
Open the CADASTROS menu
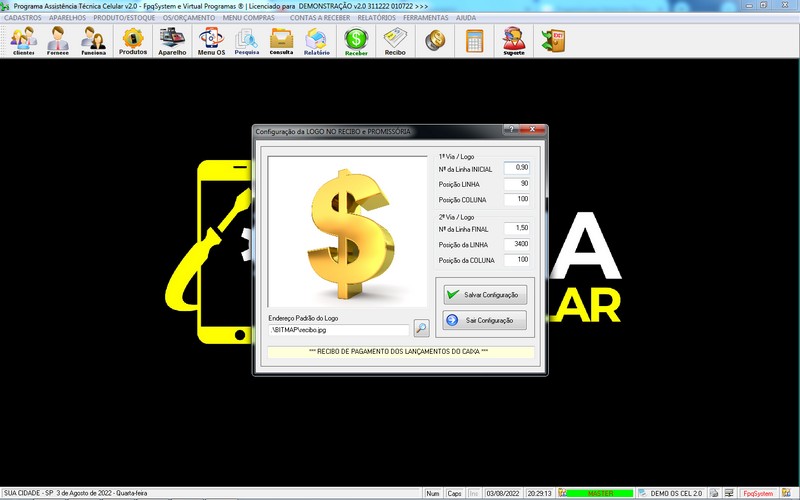click(x=23, y=17)
